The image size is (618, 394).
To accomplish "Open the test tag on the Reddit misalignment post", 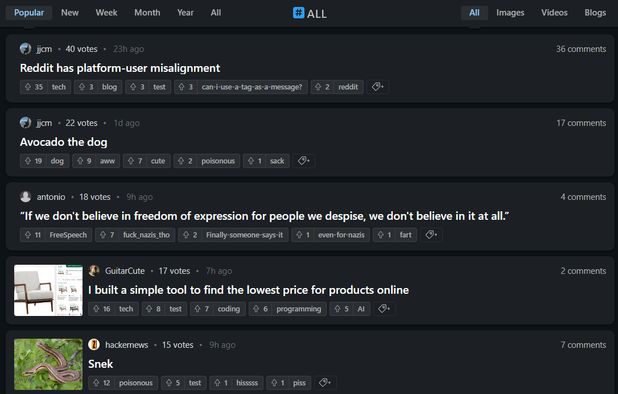I will point(159,87).
